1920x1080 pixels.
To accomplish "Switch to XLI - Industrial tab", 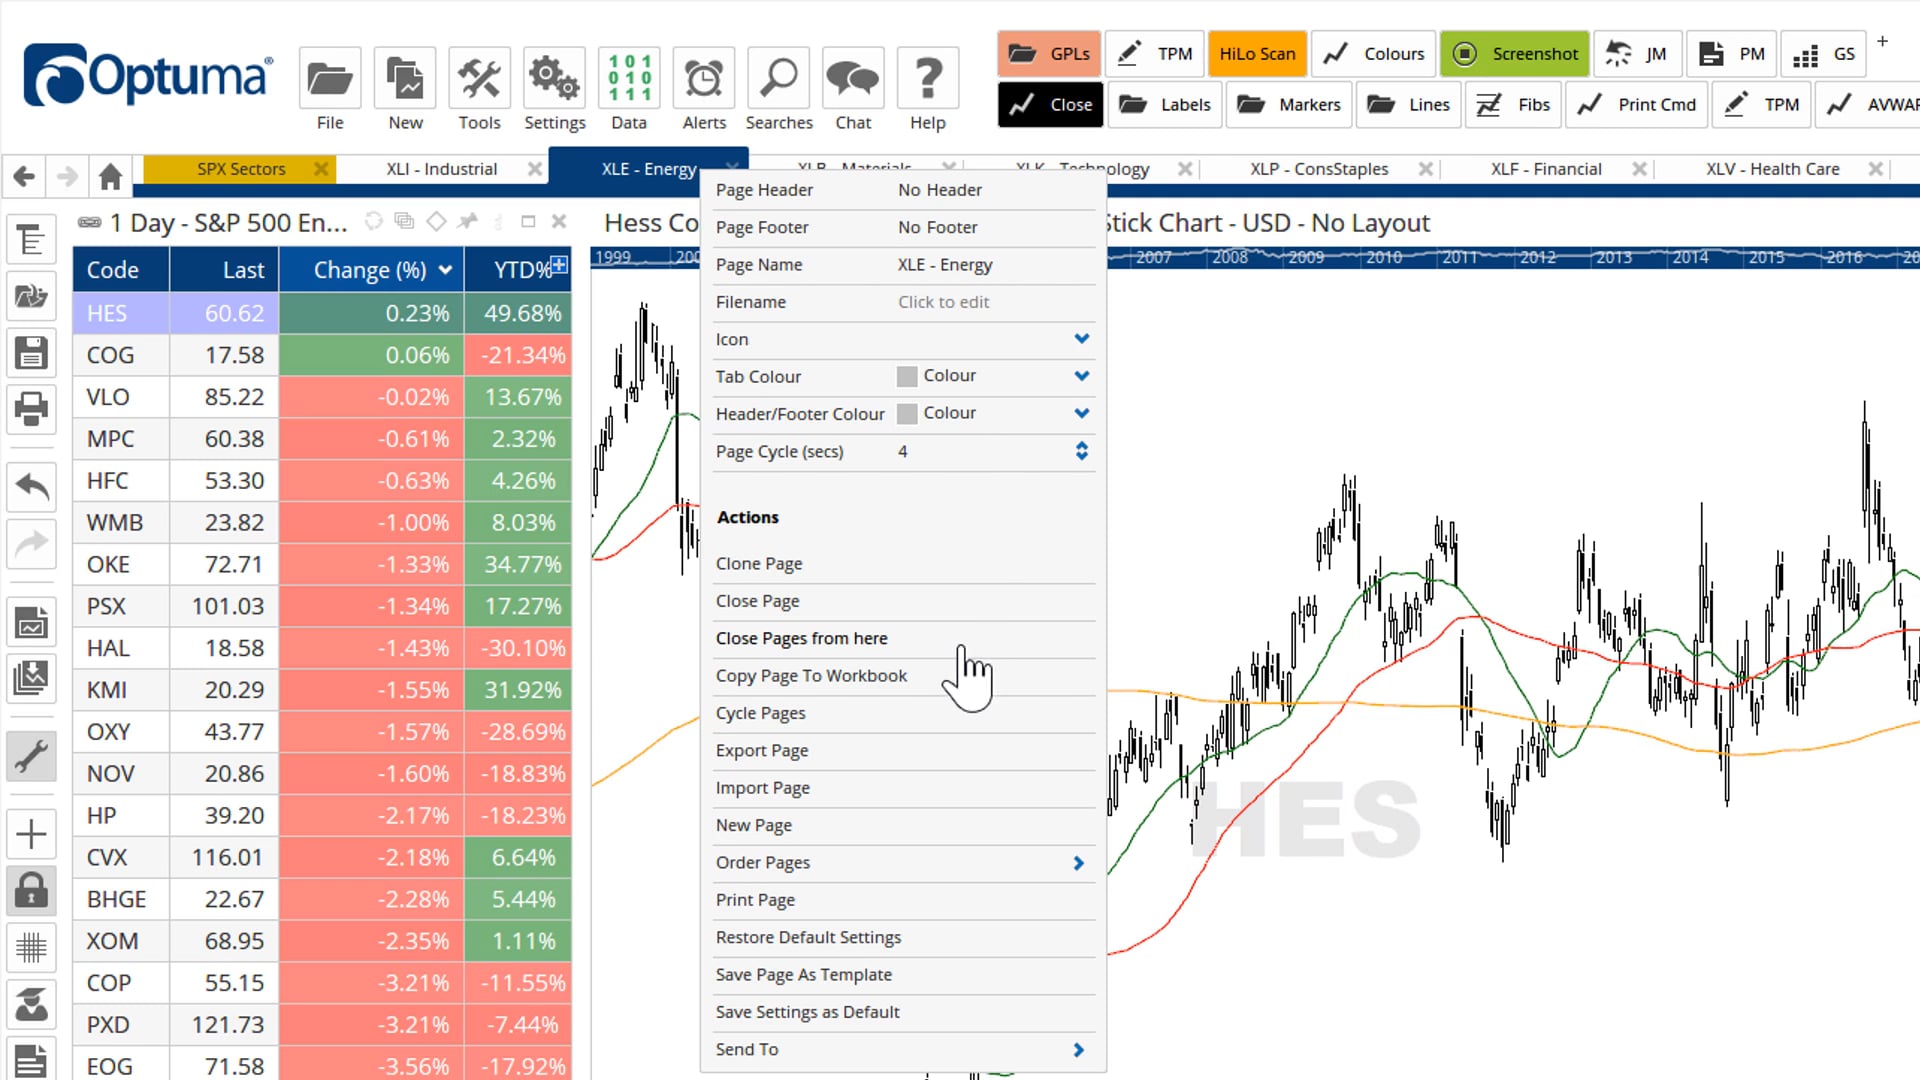I will 441,169.
